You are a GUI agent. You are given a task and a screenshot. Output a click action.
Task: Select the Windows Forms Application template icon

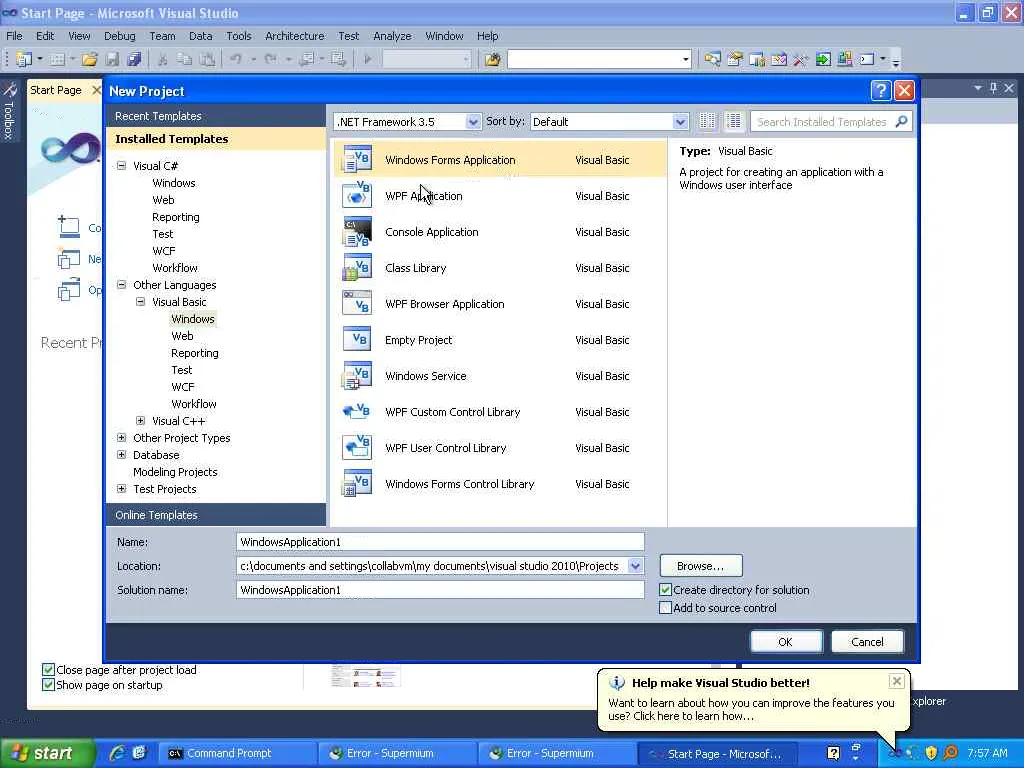click(357, 159)
